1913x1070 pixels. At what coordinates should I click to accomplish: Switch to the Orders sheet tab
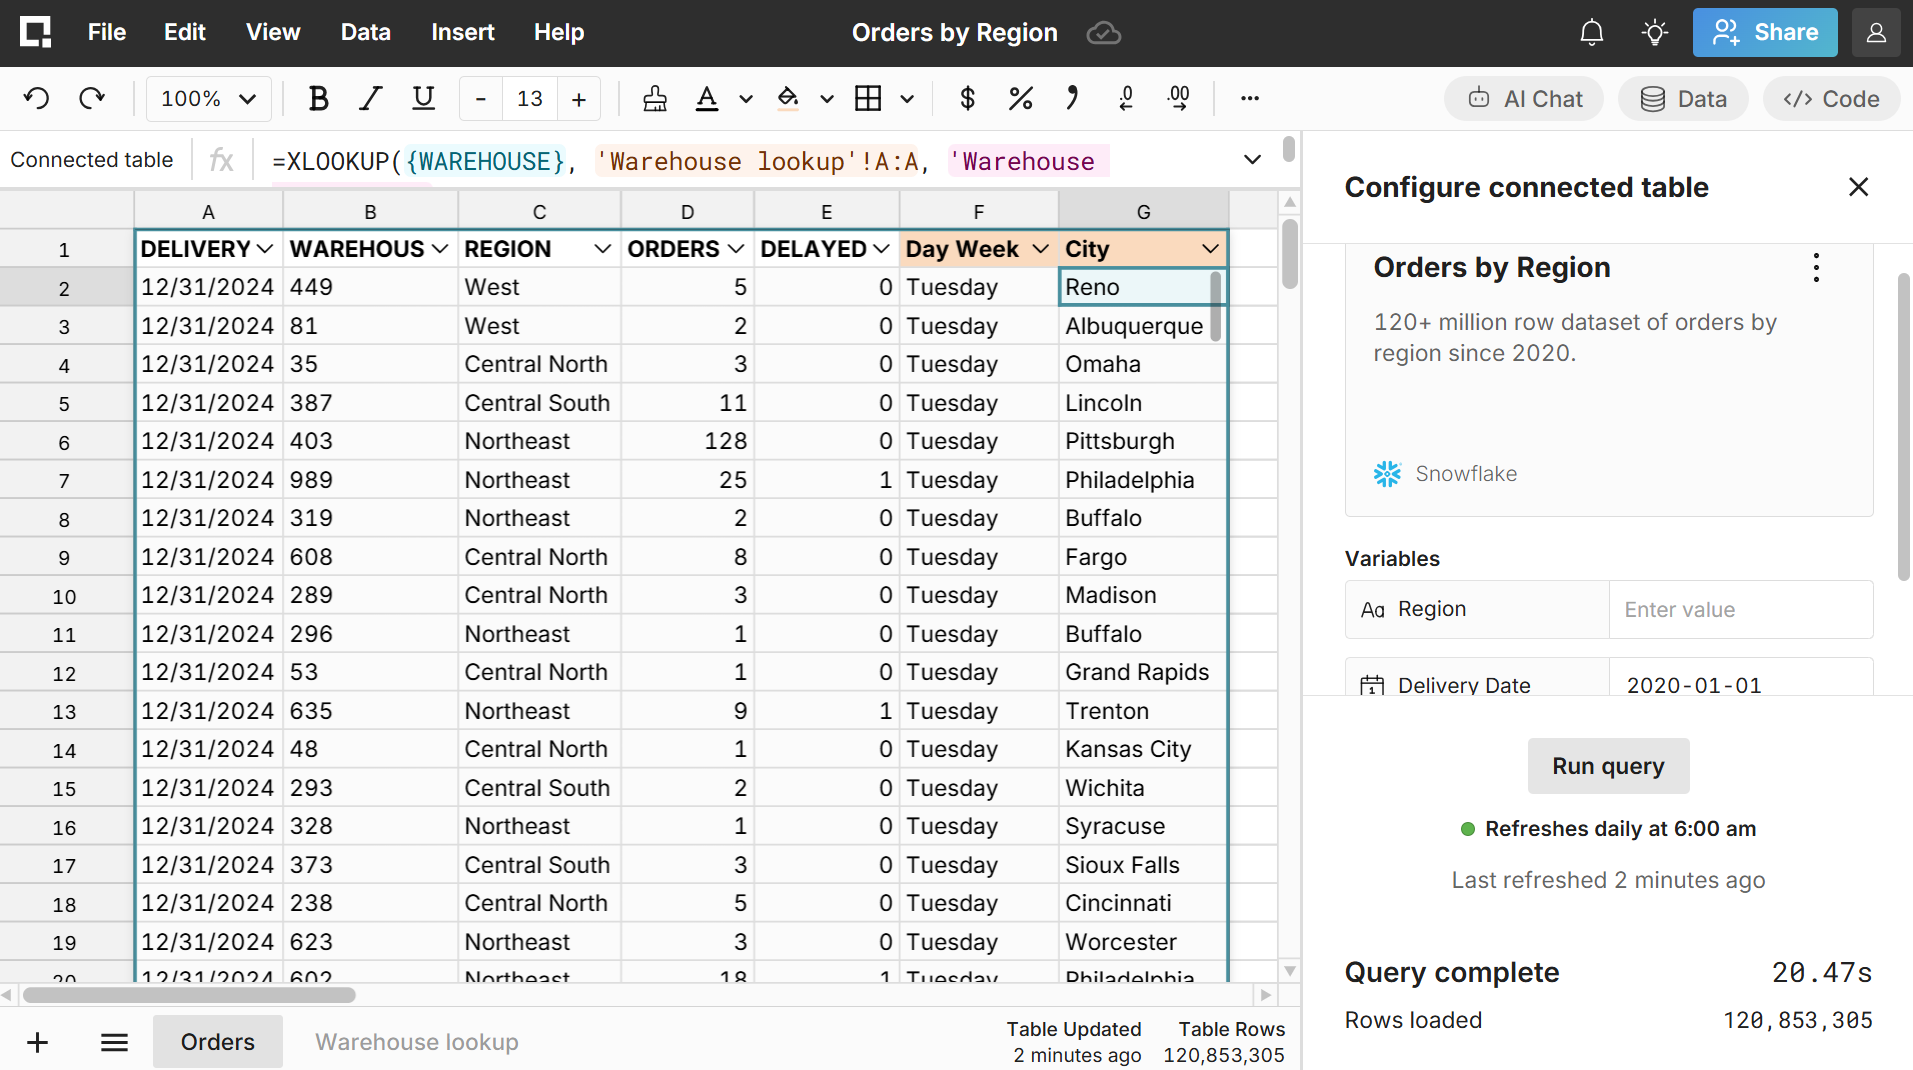tap(218, 1042)
